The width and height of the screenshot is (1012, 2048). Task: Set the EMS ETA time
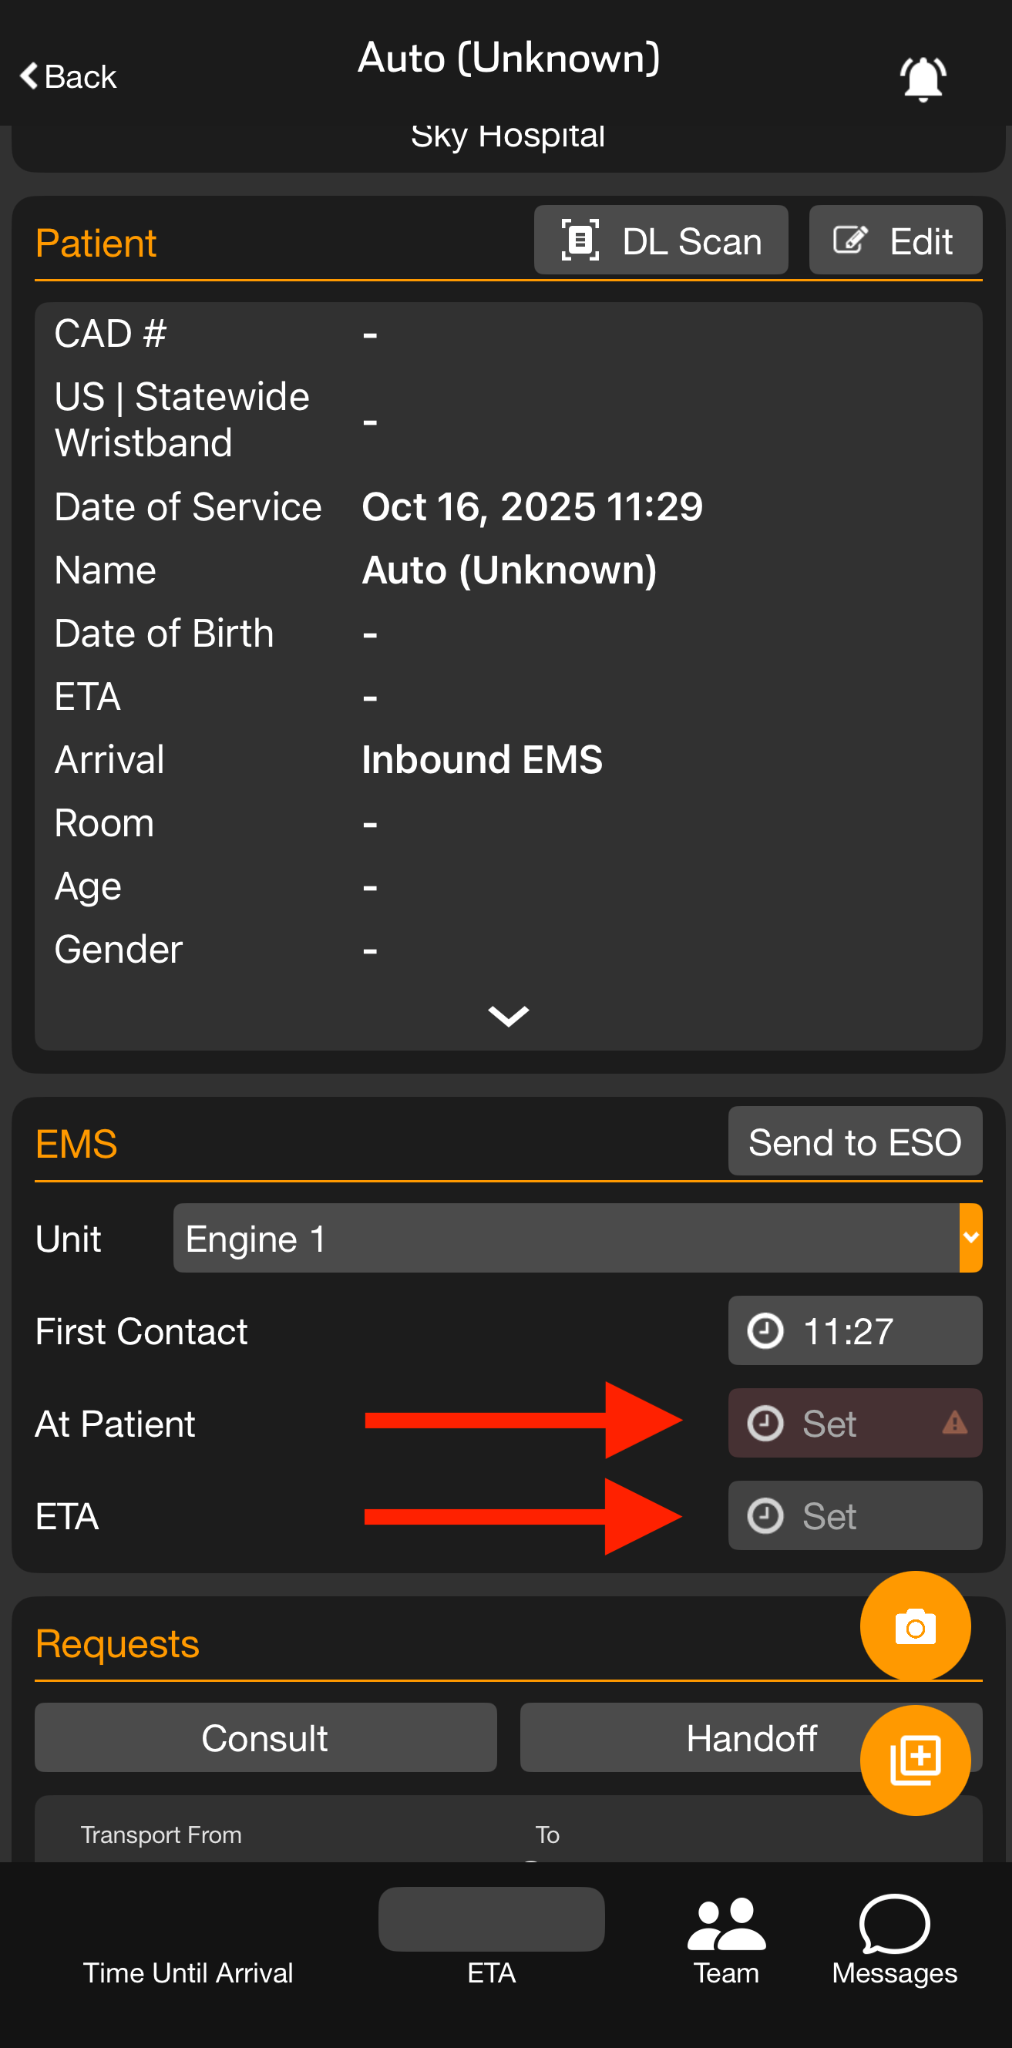pyautogui.click(x=854, y=1516)
